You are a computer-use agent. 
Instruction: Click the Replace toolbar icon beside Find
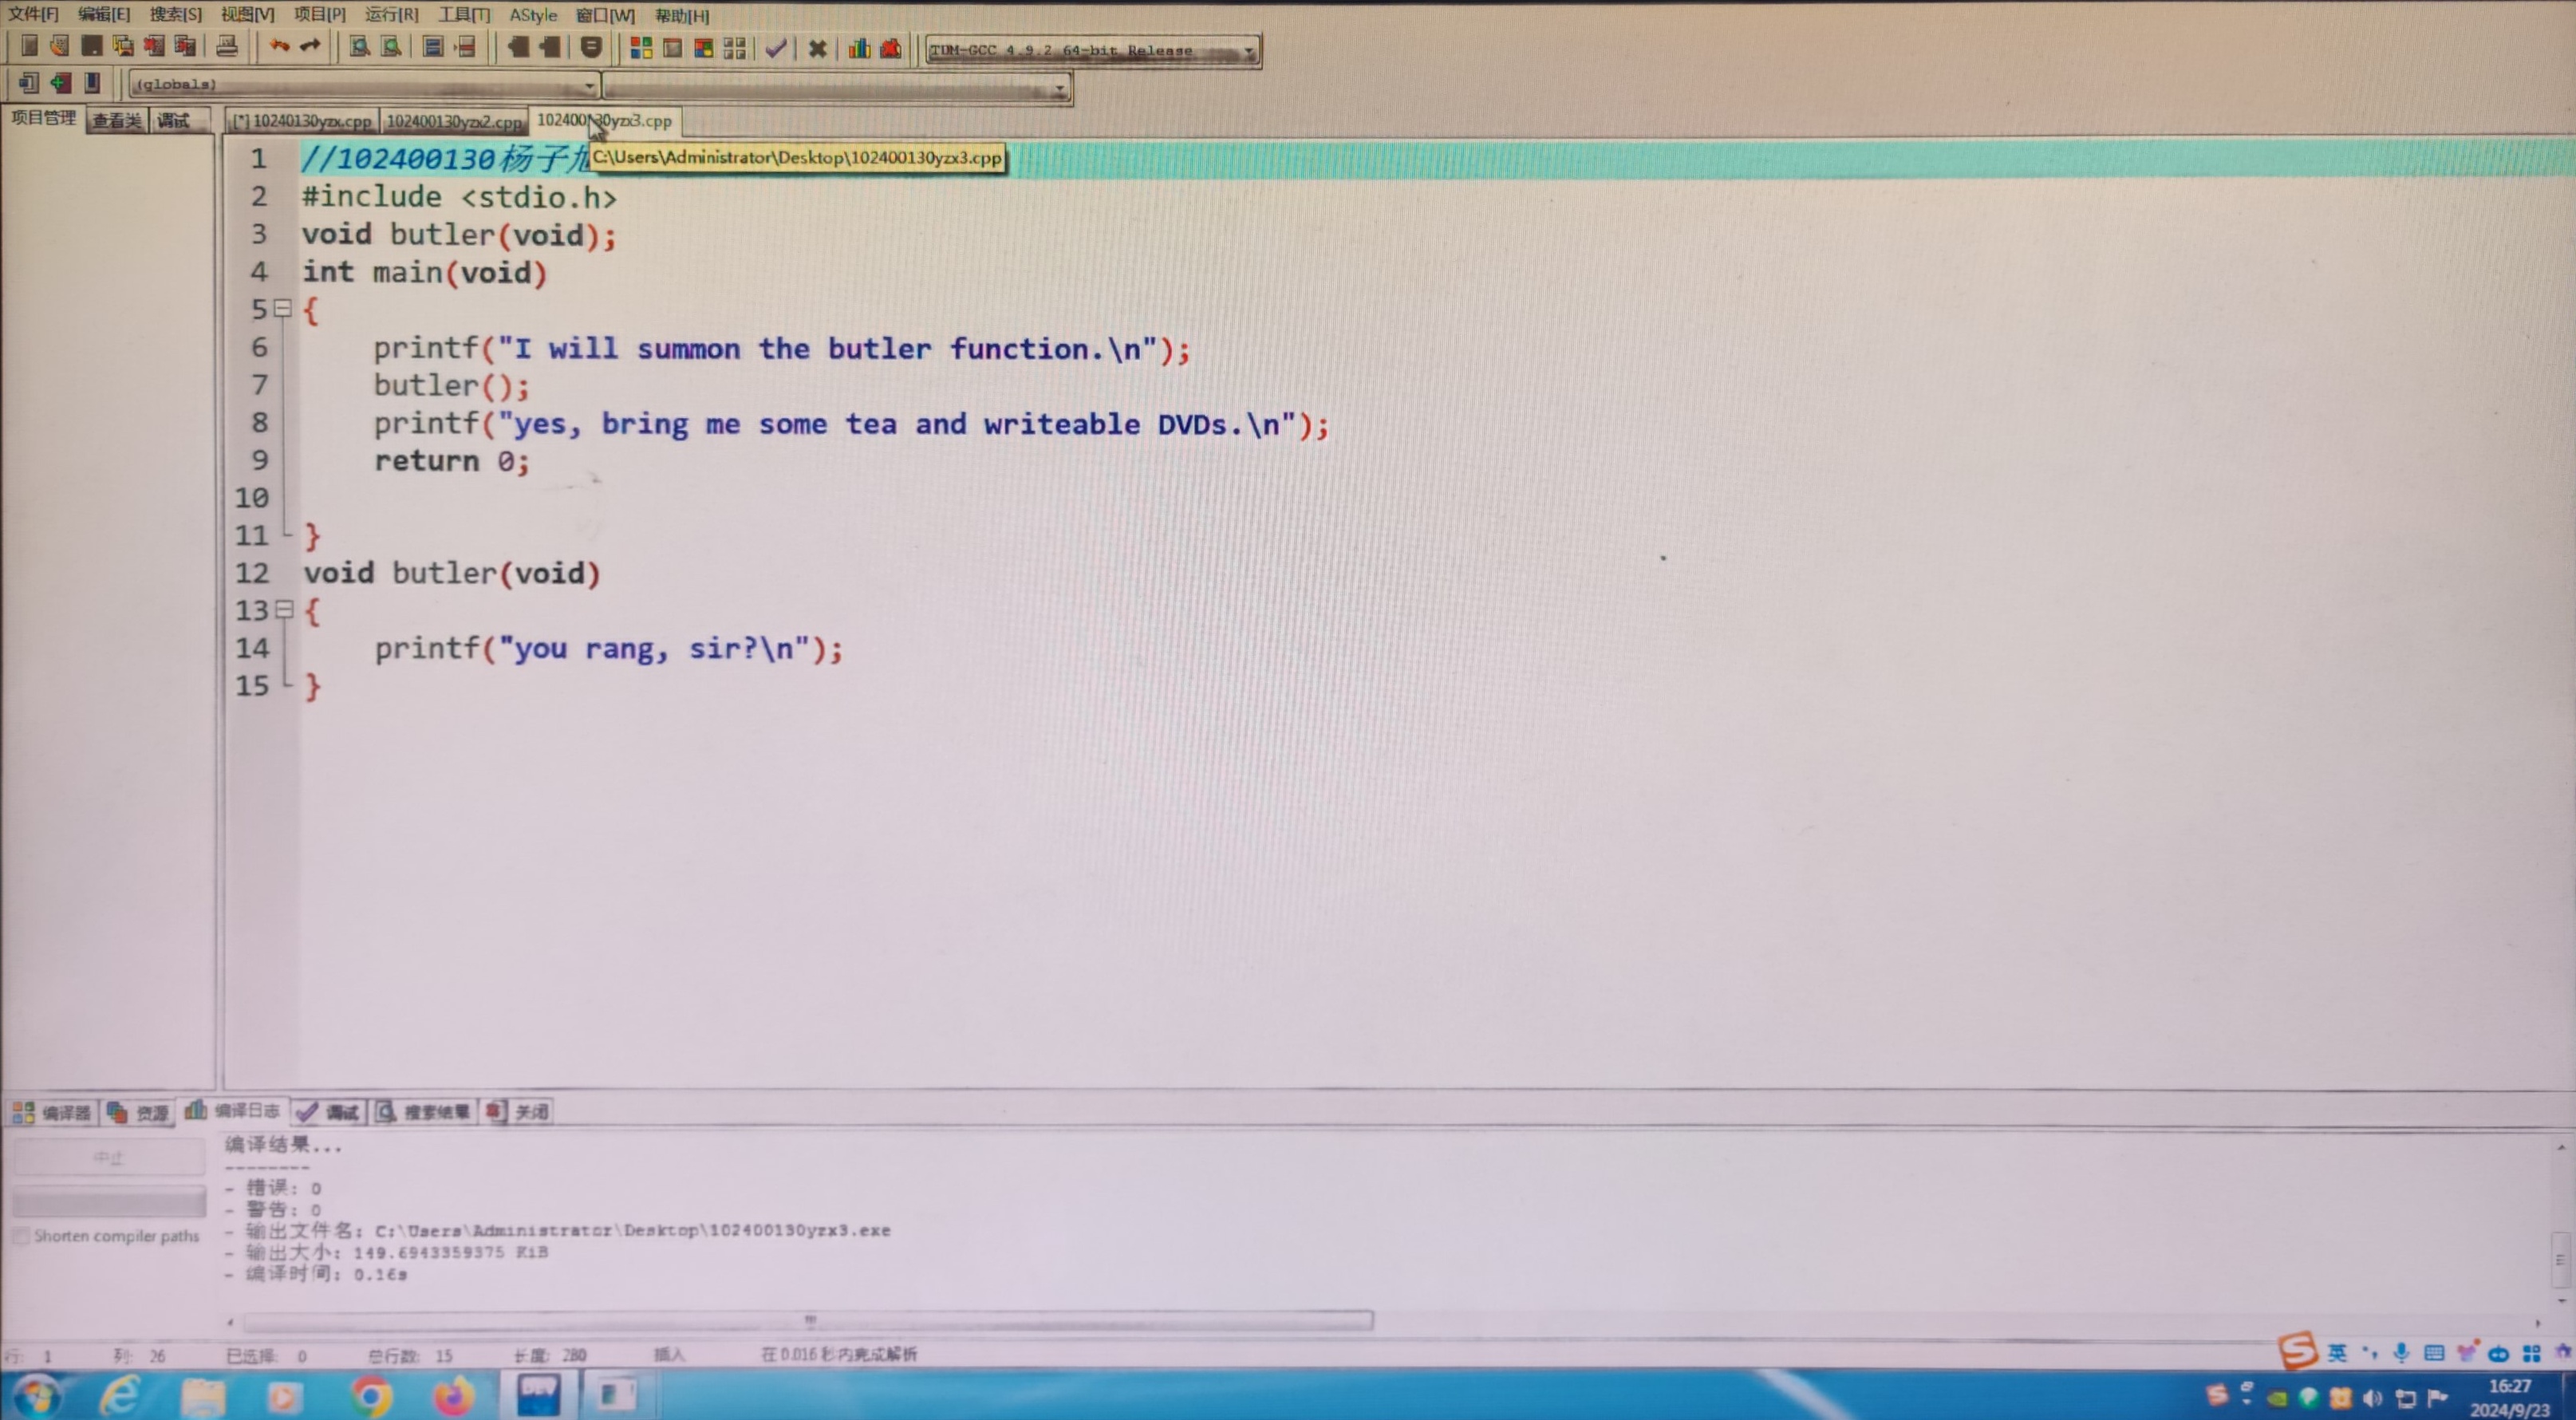(x=391, y=47)
